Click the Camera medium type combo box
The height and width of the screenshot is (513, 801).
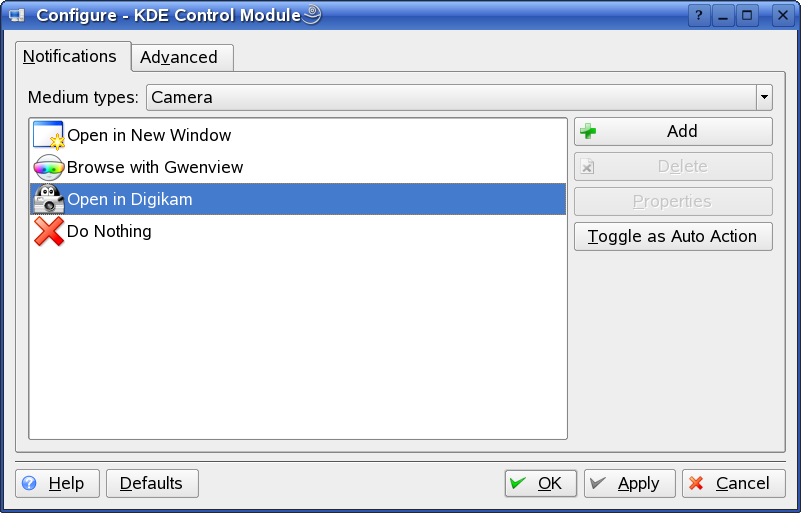450,97
